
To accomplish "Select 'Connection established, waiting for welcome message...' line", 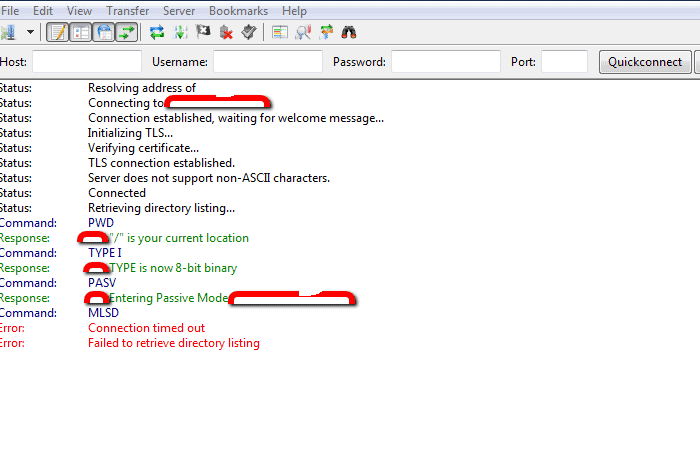I will click(236, 118).
